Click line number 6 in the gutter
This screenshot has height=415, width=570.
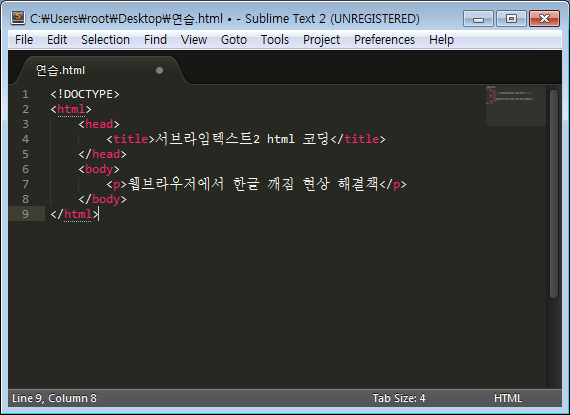[x=25, y=169]
